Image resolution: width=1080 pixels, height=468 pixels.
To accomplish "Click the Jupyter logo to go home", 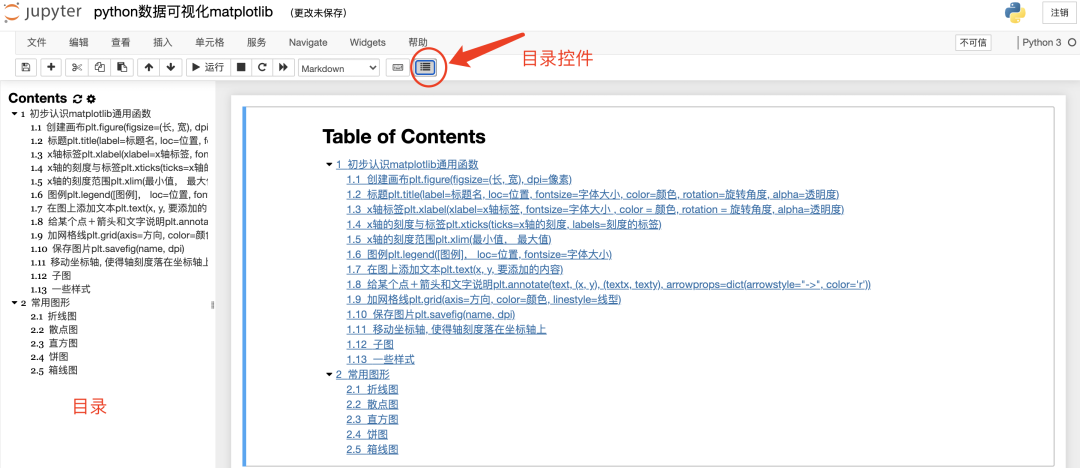I will click(43, 13).
